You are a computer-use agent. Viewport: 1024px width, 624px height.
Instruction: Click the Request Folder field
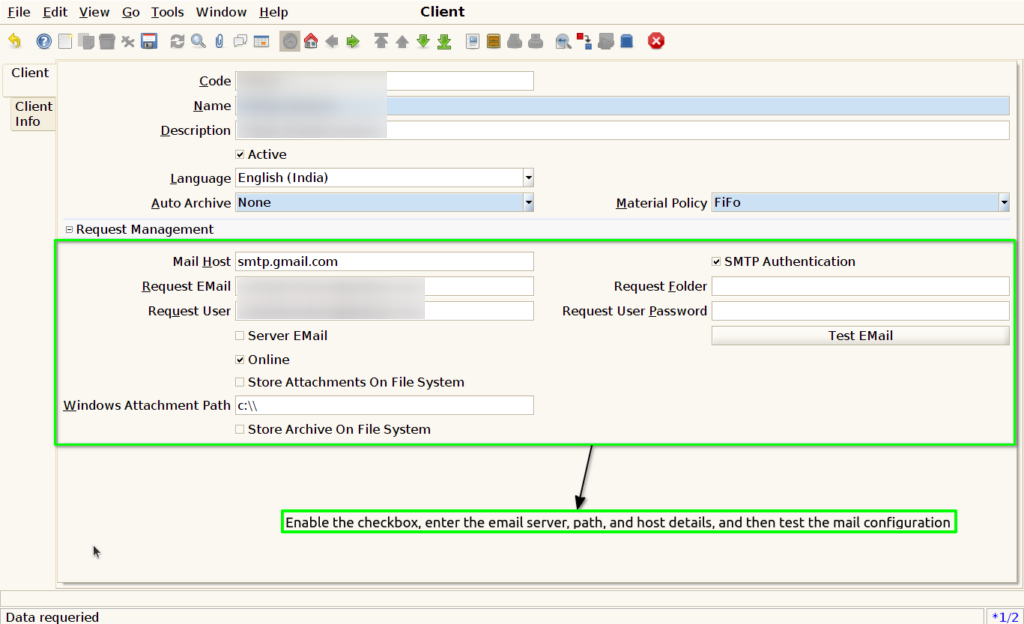tap(860, 287)
